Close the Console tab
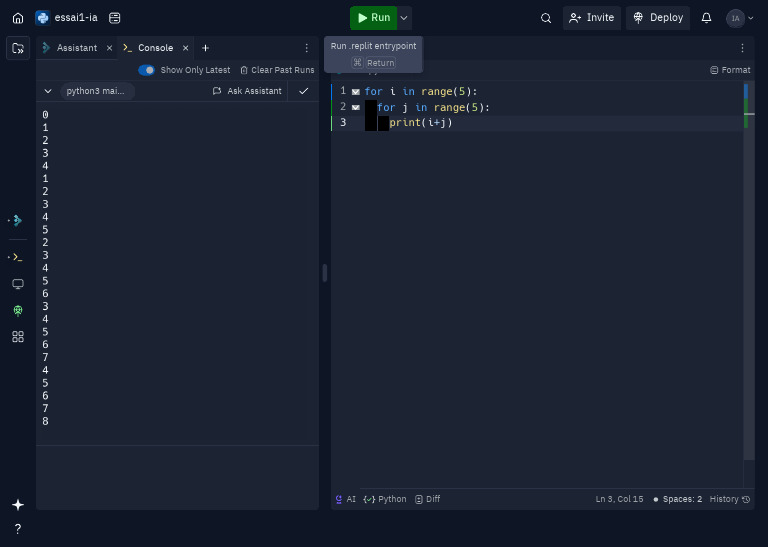Image resolution: width=768 pixels, height=547 pixels. [x=186, y=48]
